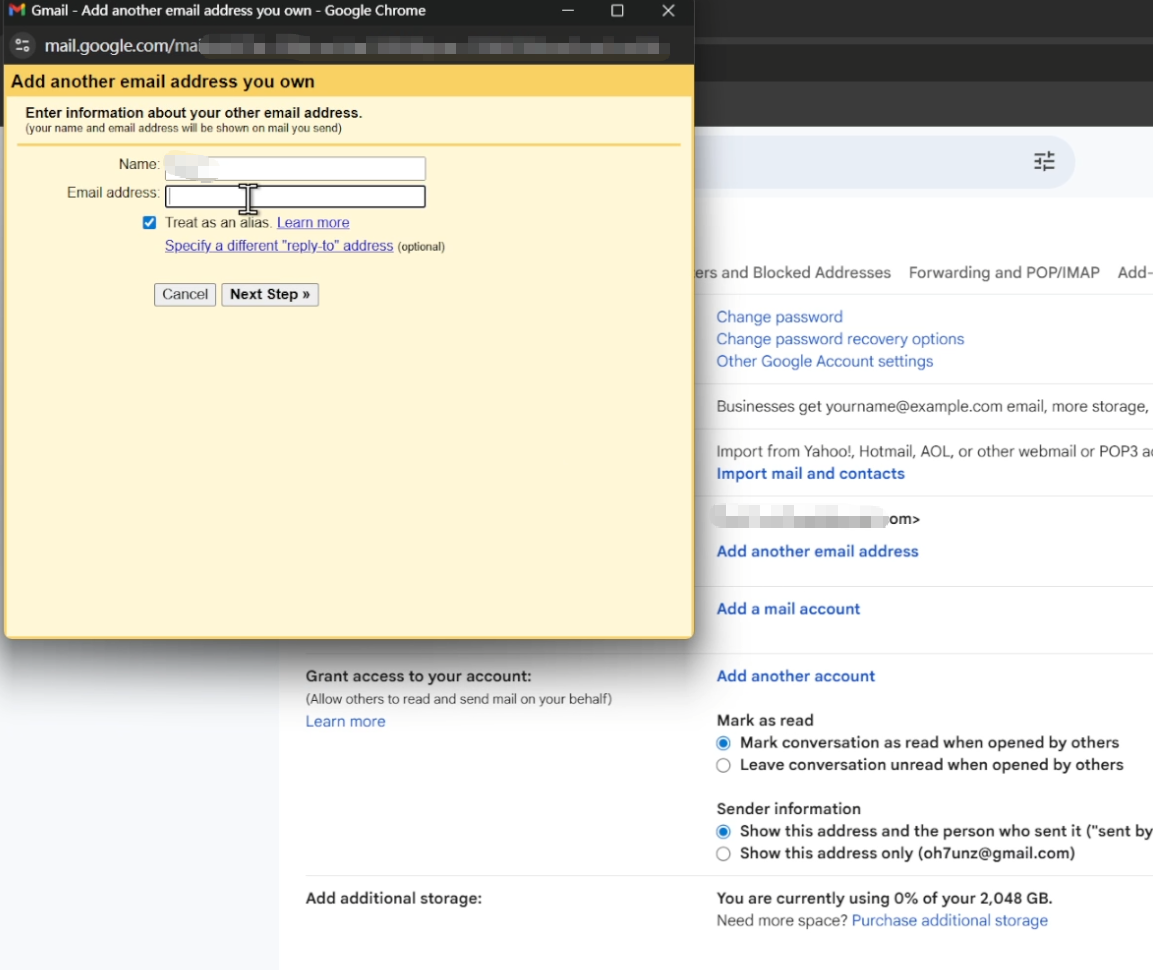Open Specify a different reply-to address link
This screenshot has width=1153, height=970.
(x=279, y=246)
